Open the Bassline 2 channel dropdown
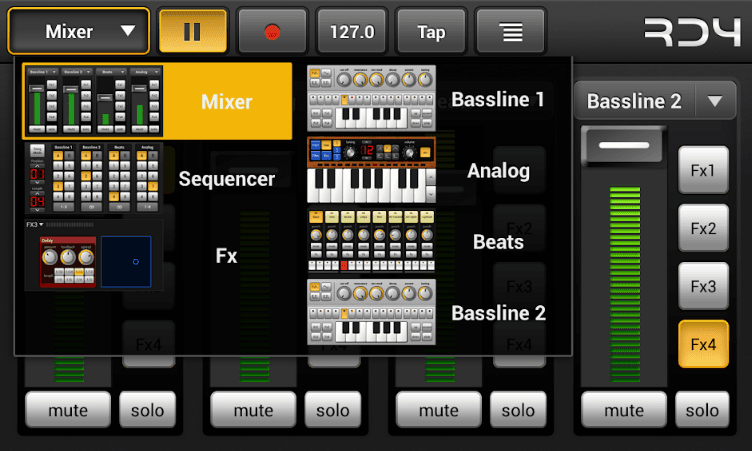 pyautogui.click(x=654, y=101)
